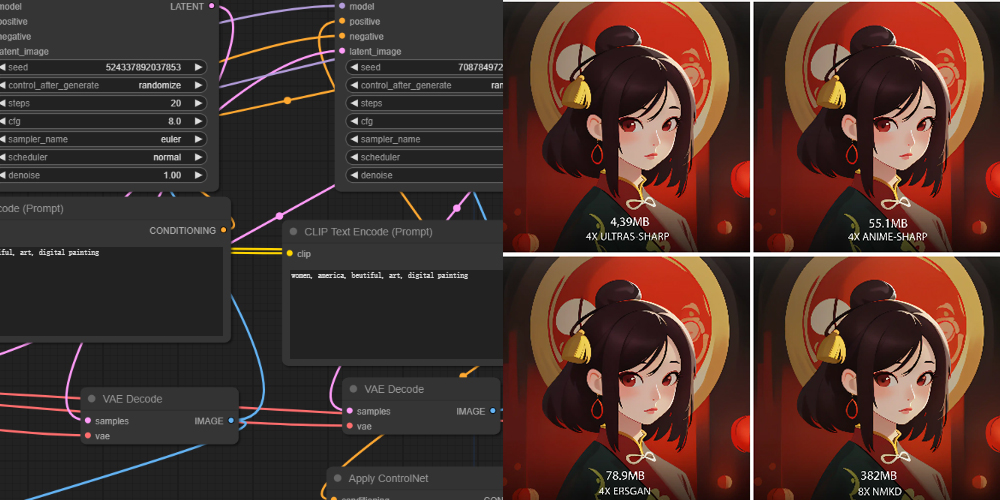1000x500 pixels.
Task: Click left arrow of steps in right KSampler
Action: (x=353, y=103)
